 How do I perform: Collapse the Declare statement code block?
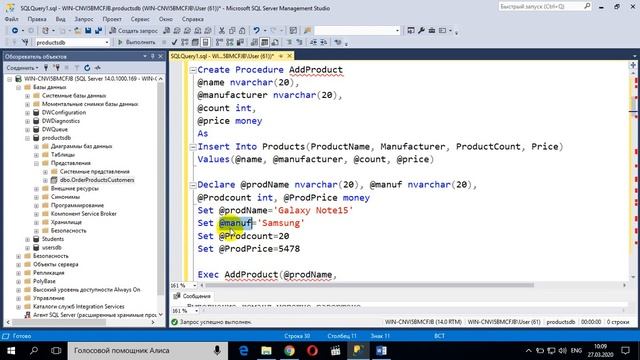pyautogui.click(x=193, y=185)
